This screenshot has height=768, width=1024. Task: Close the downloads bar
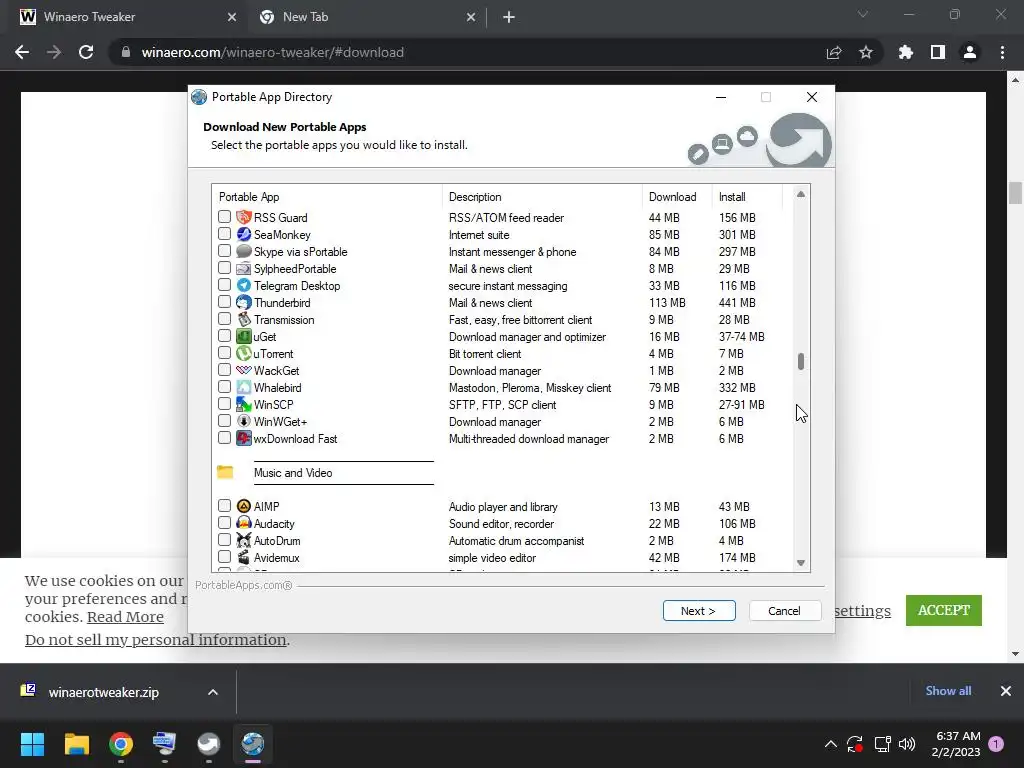click(x=1006, y=691)
